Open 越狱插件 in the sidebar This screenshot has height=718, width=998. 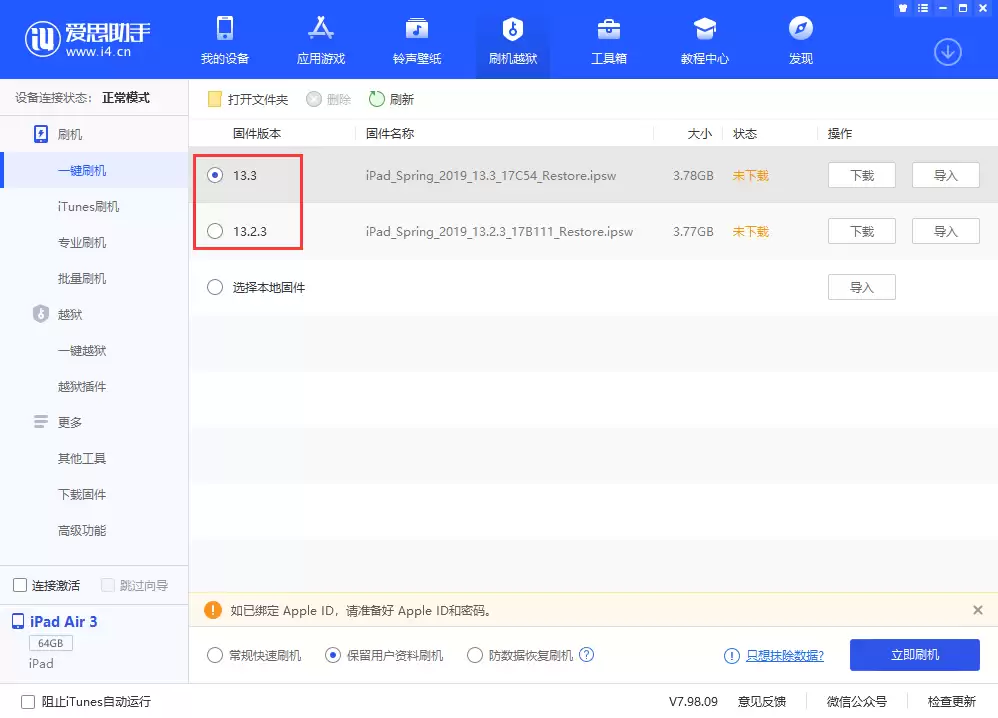[82, 386]
